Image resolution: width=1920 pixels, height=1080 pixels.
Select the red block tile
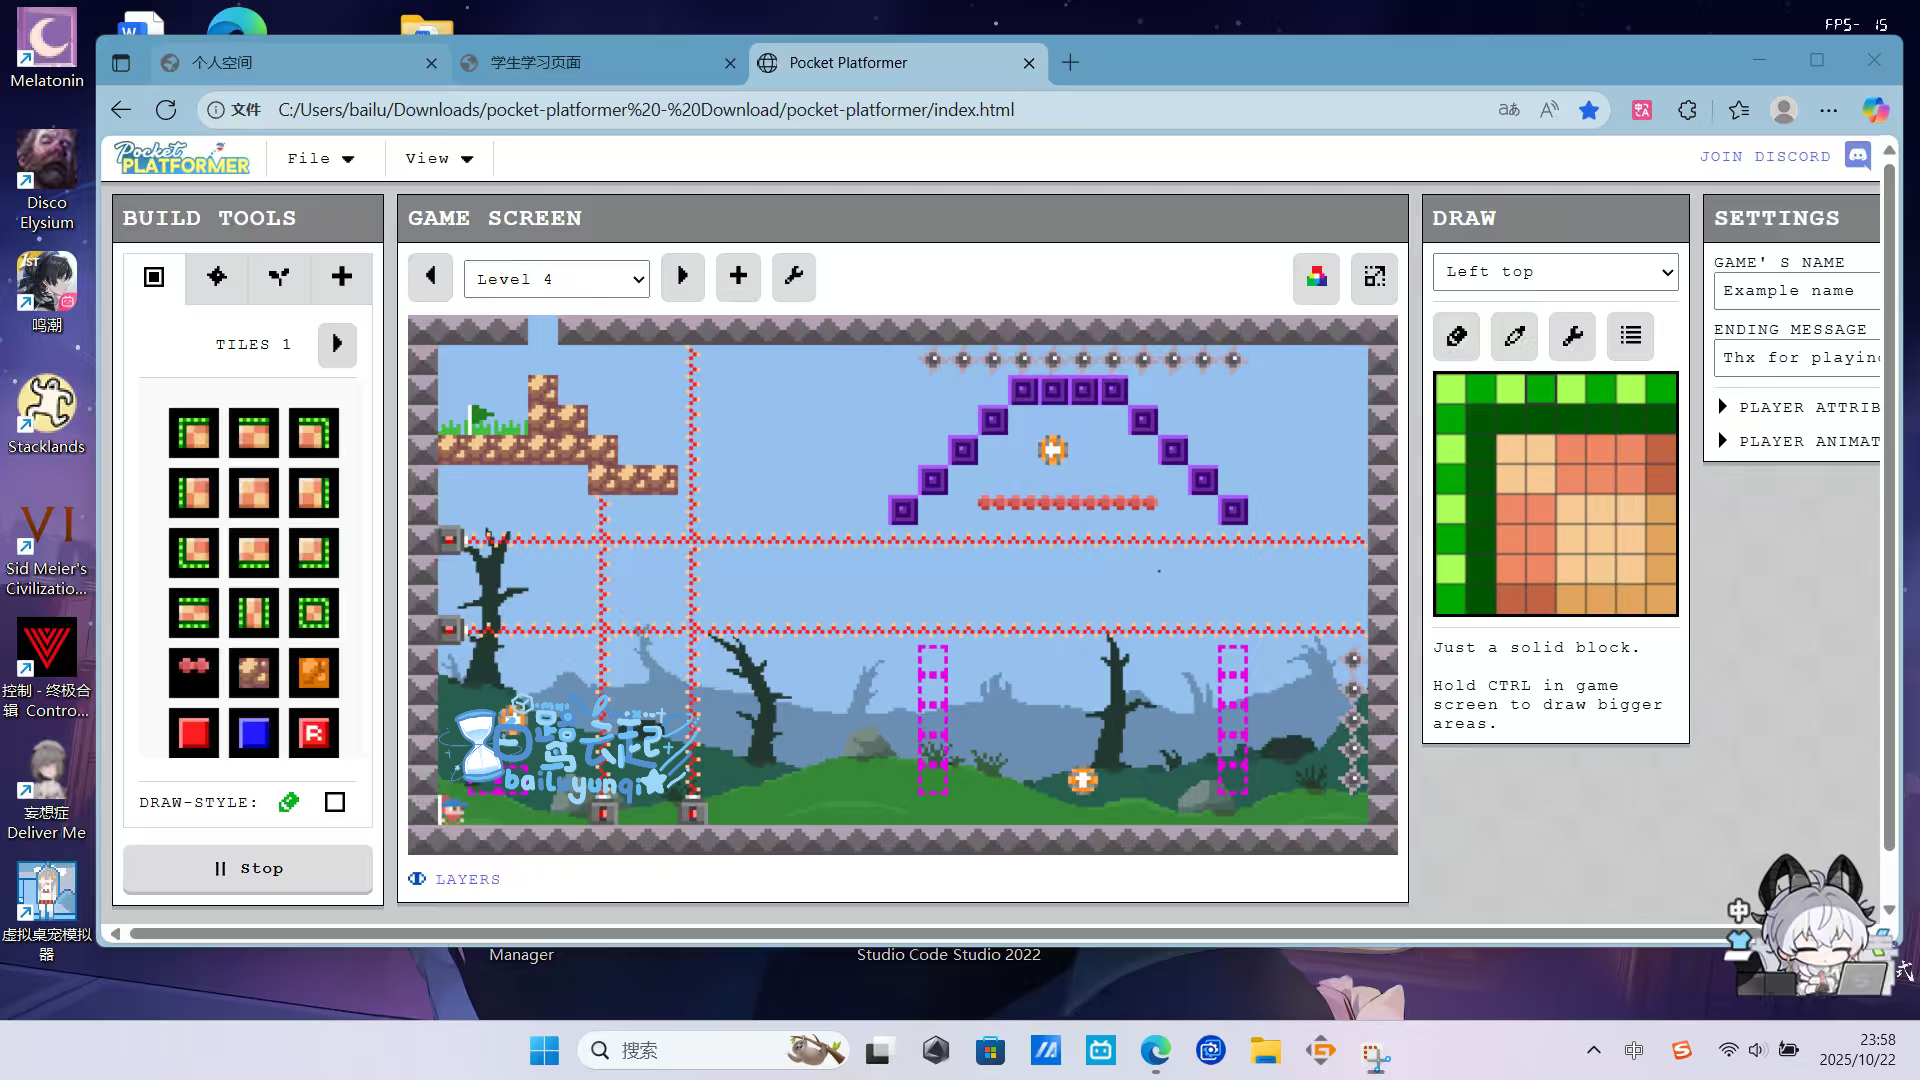[x=194, y=733]
